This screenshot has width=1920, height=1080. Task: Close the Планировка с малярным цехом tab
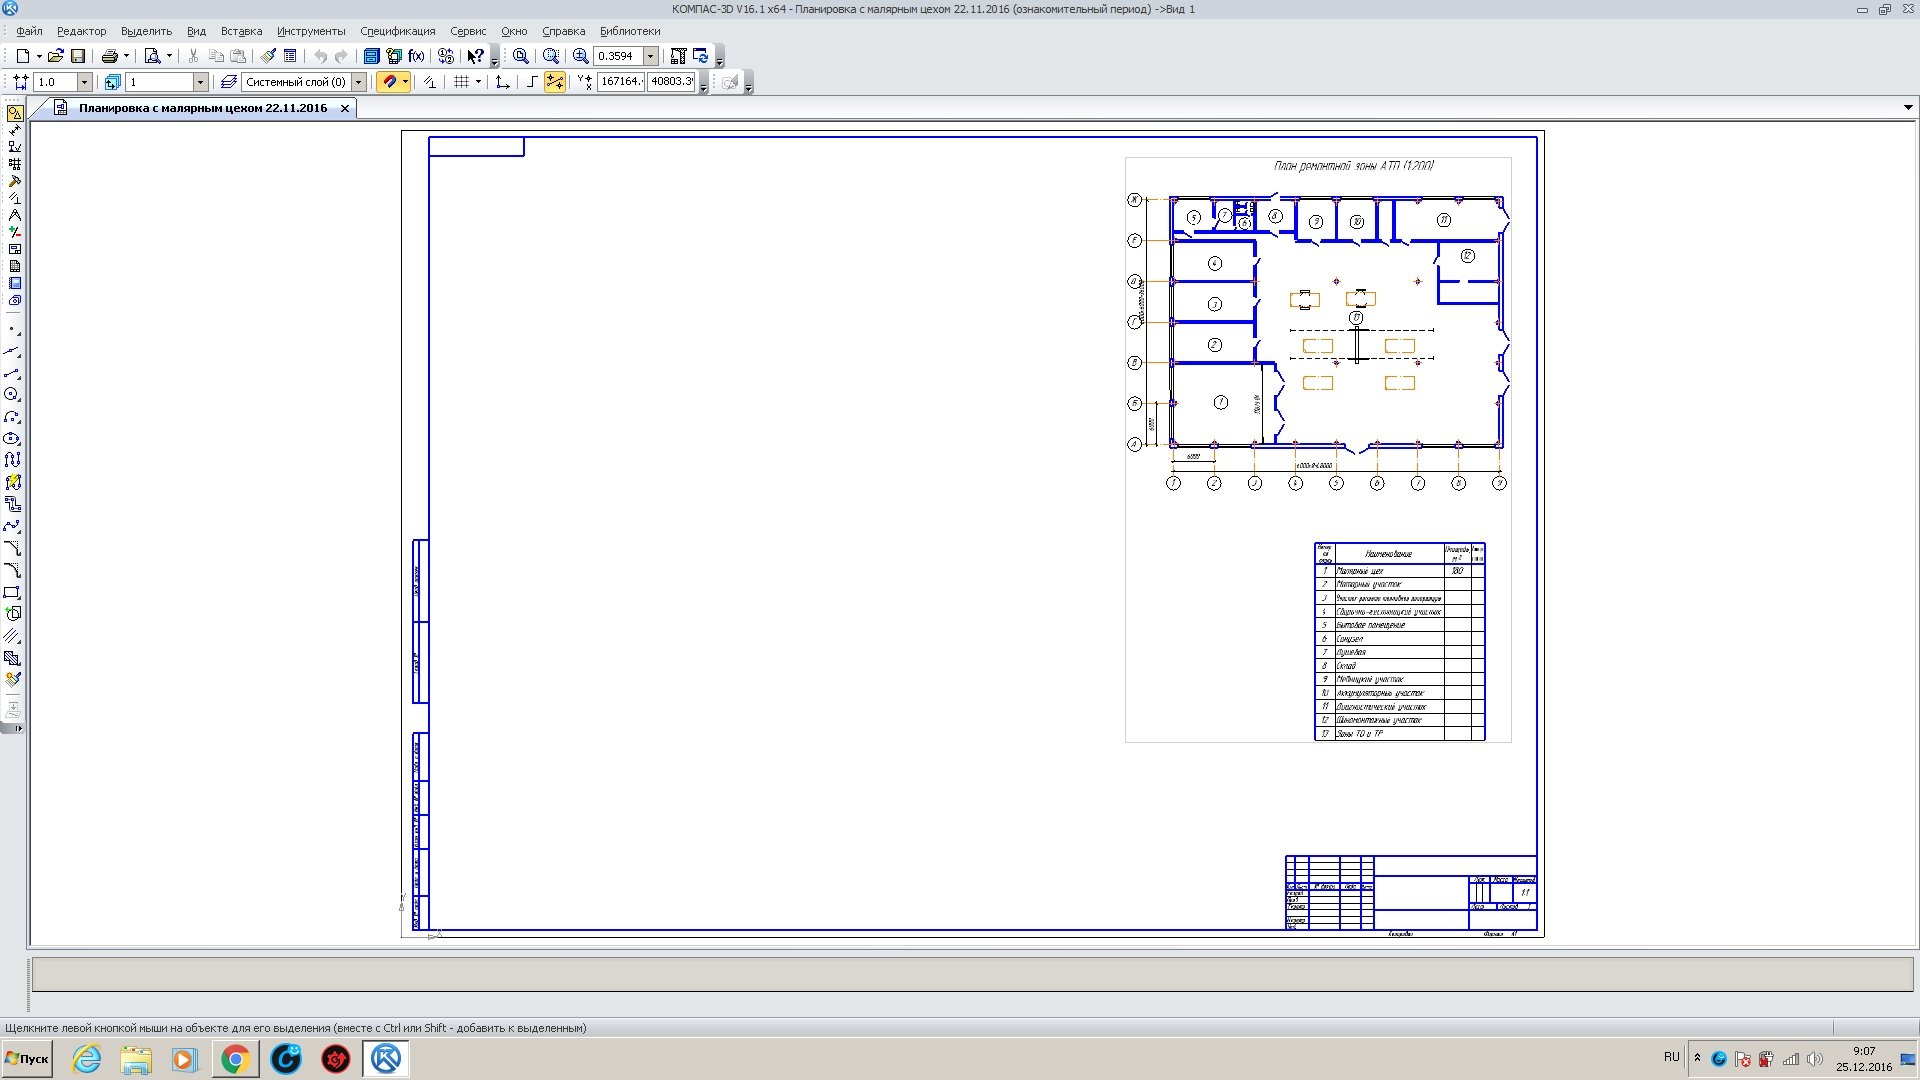345,108
